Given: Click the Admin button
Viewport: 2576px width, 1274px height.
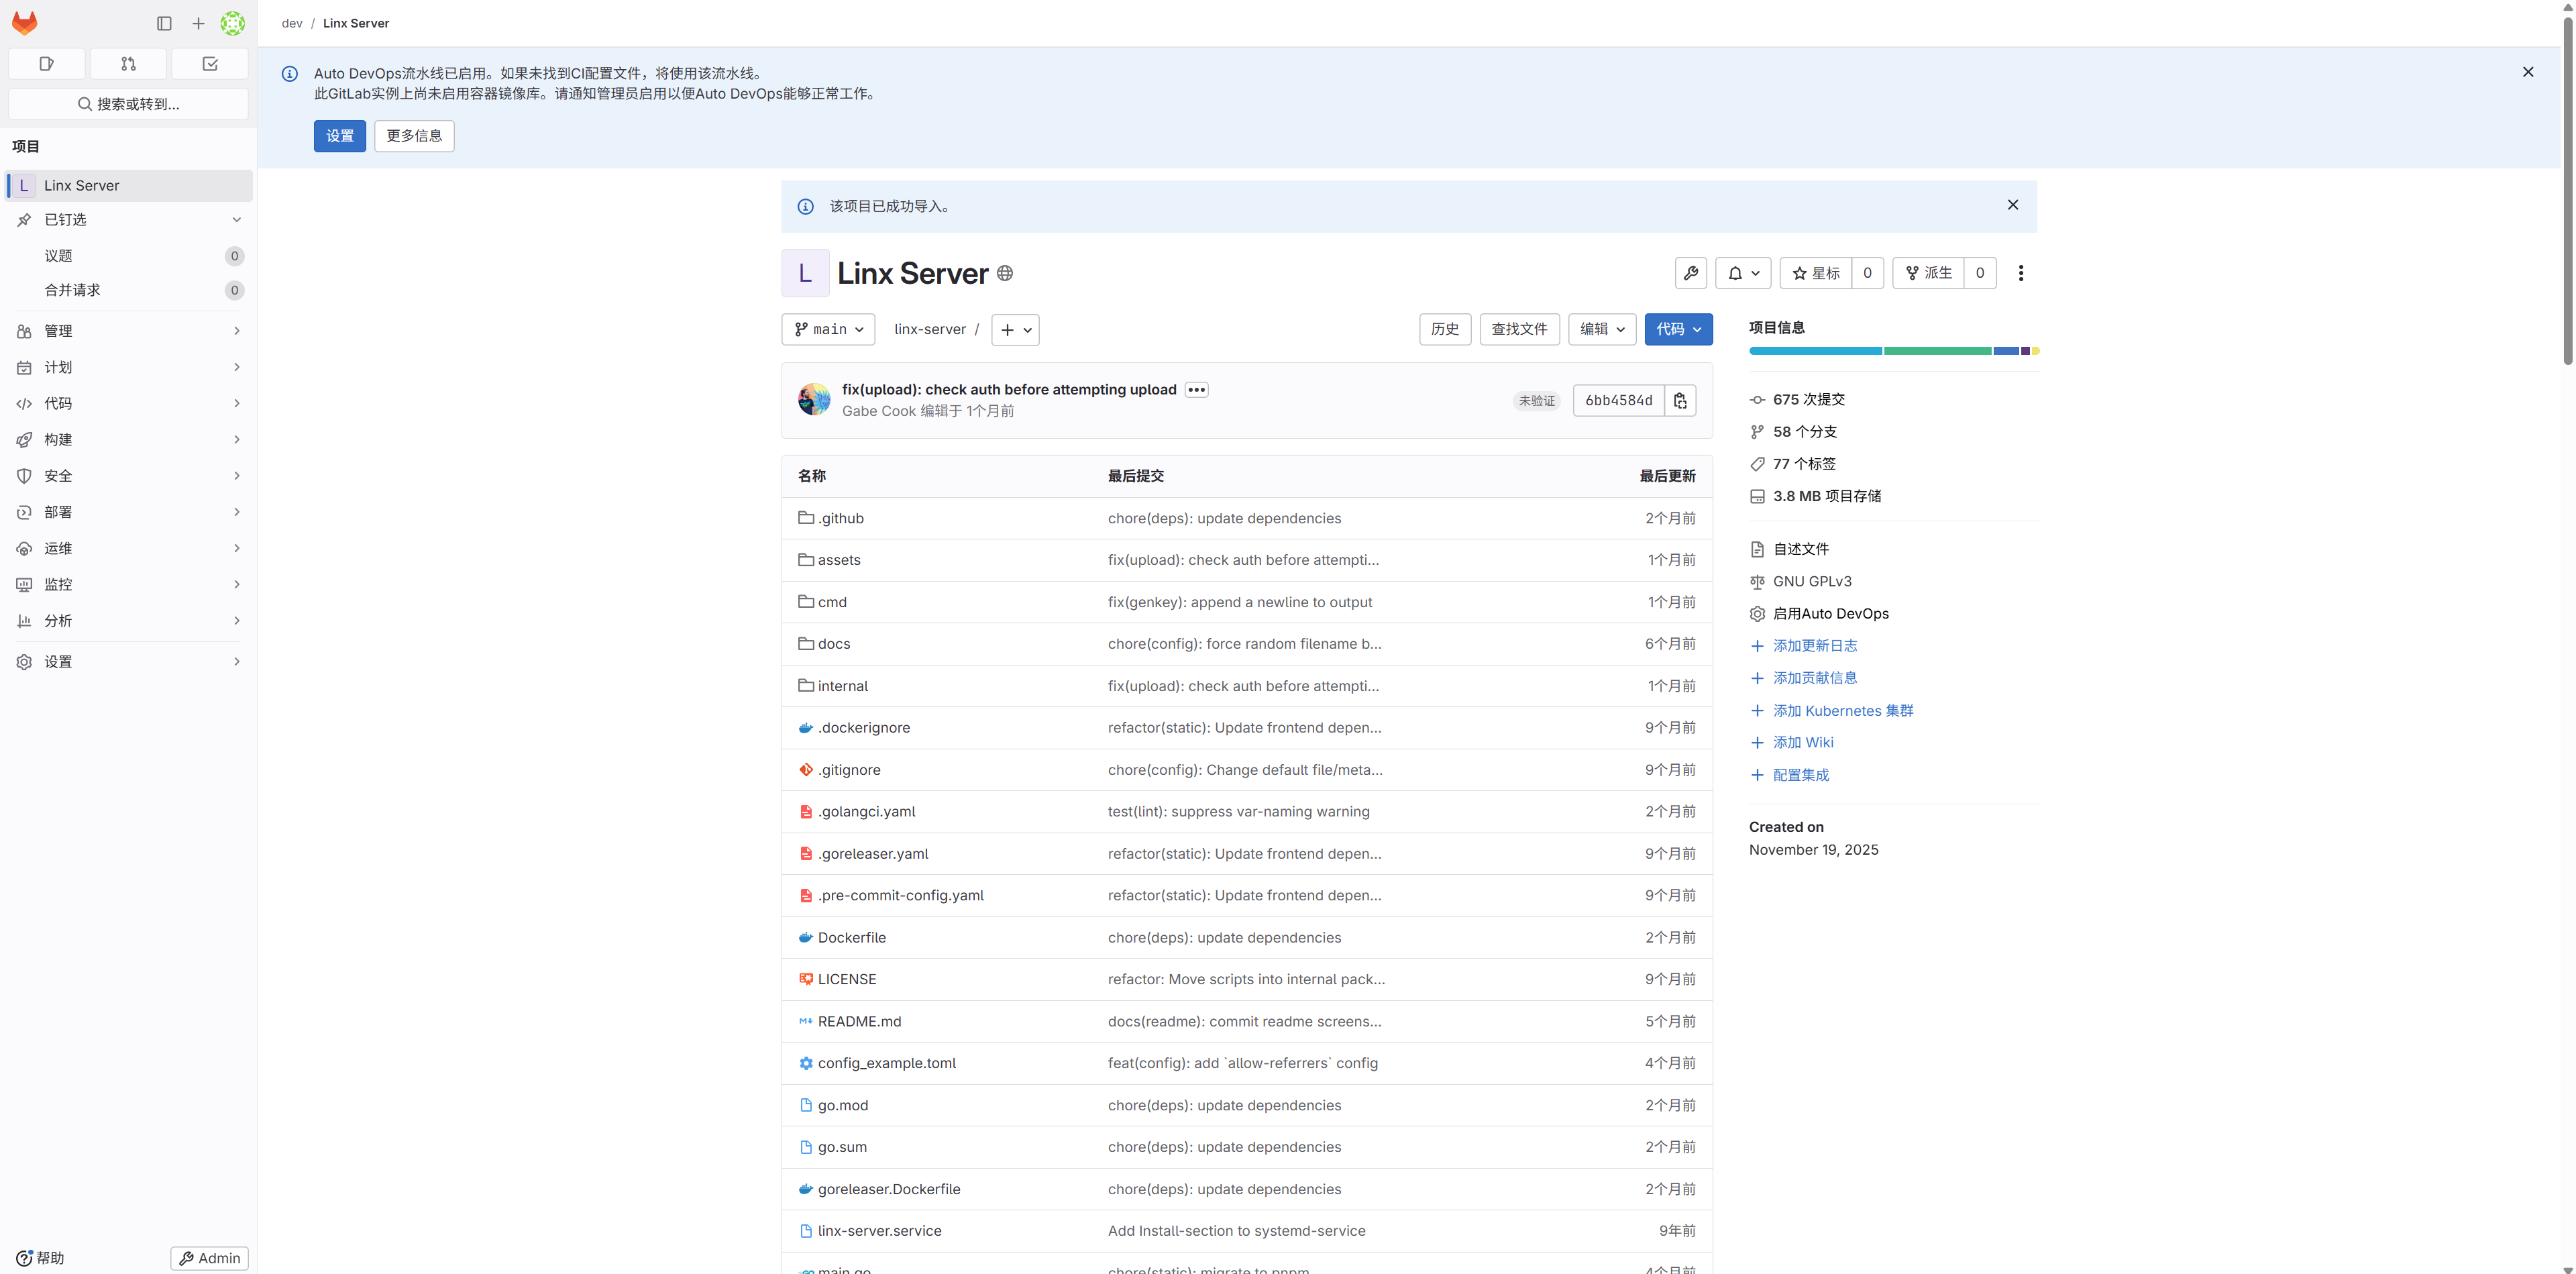Looking at the screenshot, I should [x=209, y=1258].
